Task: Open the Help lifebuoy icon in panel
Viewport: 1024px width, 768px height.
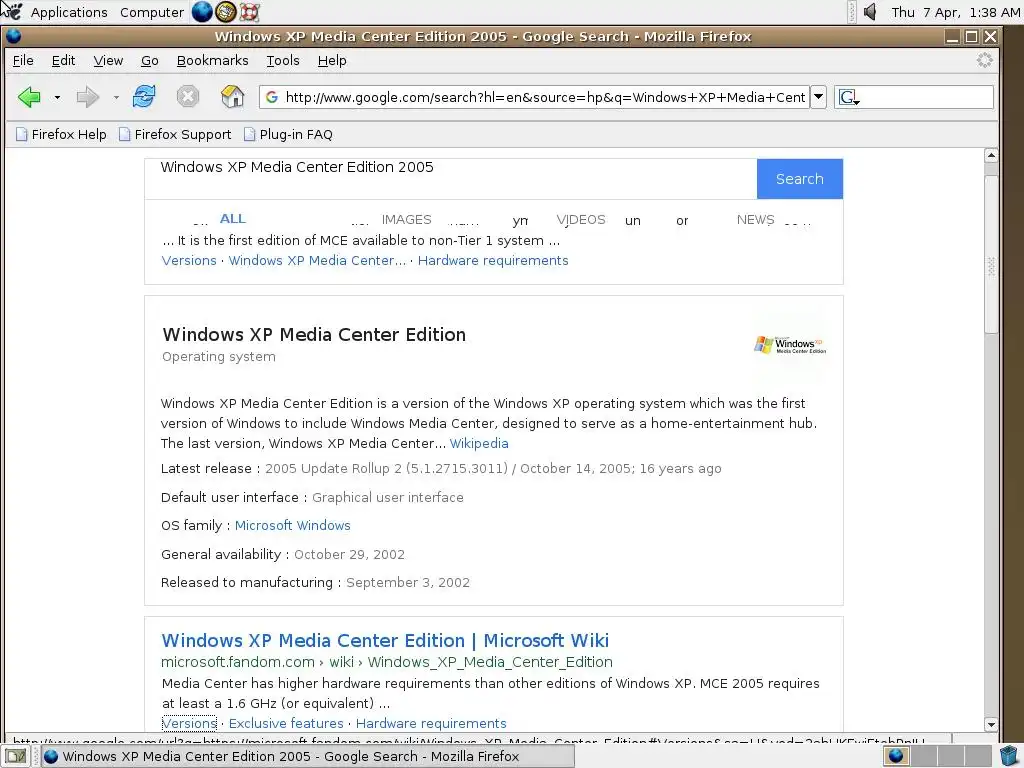Action: [249, 12]
